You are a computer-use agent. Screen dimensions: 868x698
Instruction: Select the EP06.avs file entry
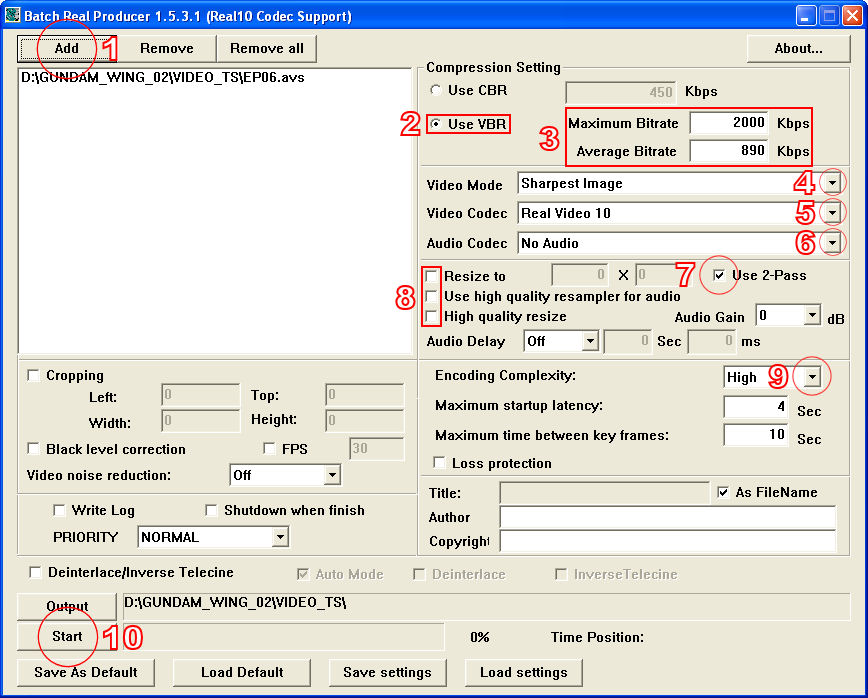pyautogui.click(x=163, y=77)
